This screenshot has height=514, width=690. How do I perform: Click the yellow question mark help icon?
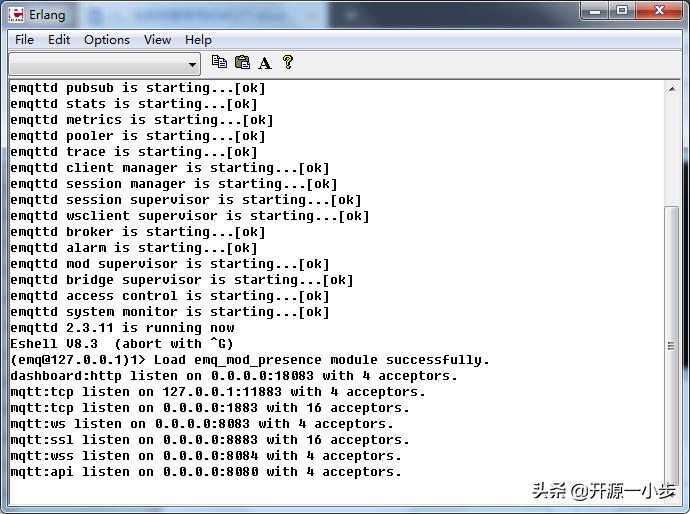coord(288,62)
